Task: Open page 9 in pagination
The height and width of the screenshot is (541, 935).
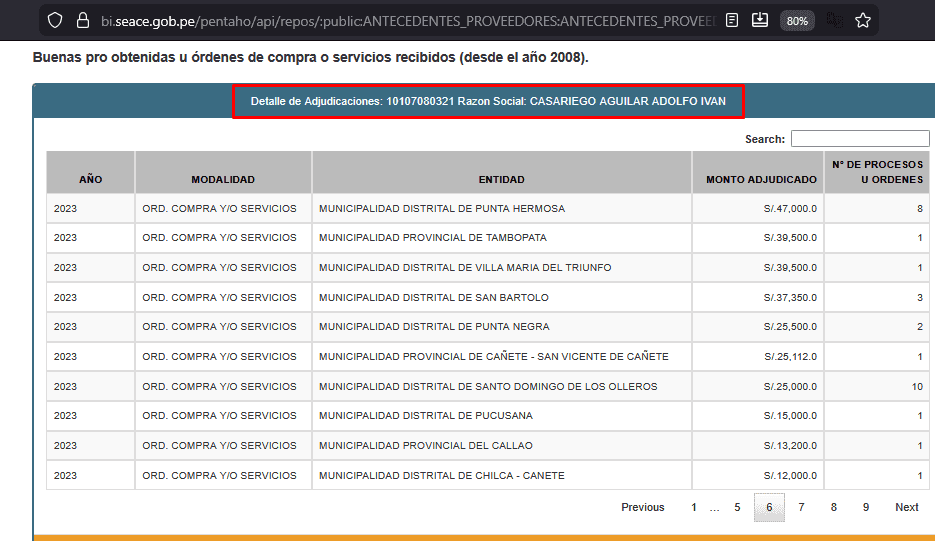Action: tap(866, 507)
